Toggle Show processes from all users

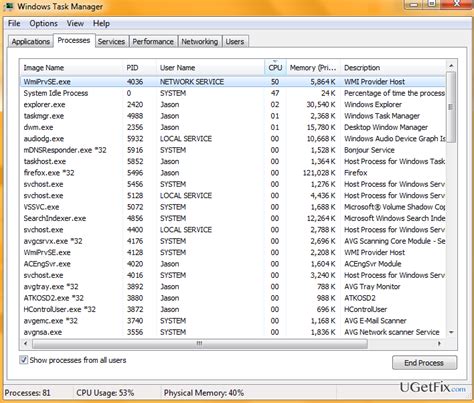coord(24,360)
